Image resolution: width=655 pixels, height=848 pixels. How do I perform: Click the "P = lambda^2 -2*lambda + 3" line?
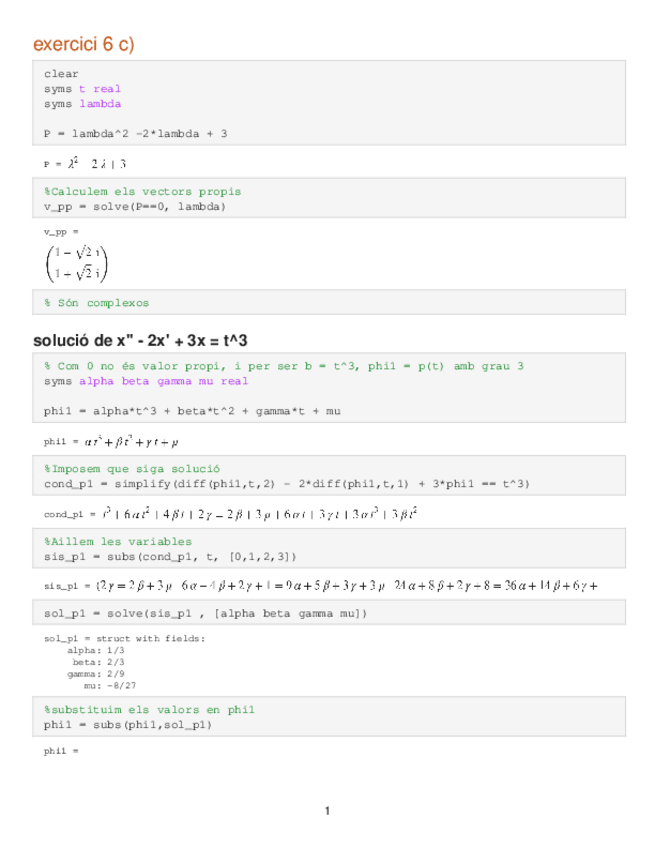[x=135, y=132]
